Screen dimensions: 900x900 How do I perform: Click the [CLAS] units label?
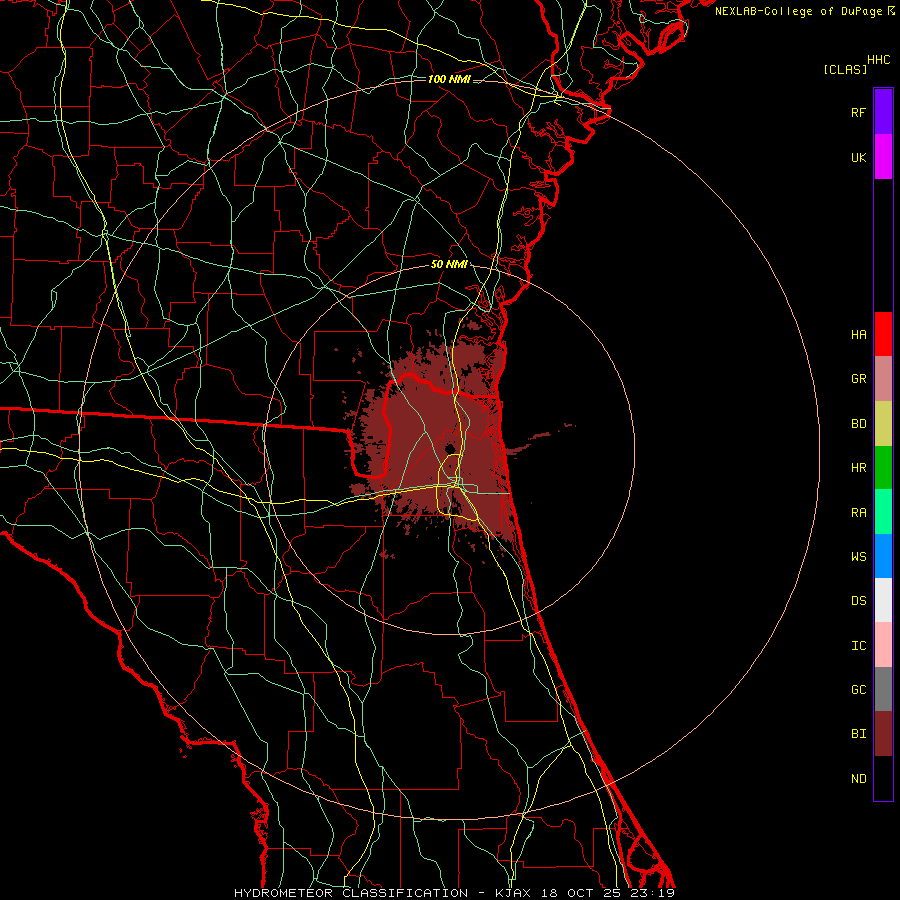pyautogui.click(x=845, y=69)
